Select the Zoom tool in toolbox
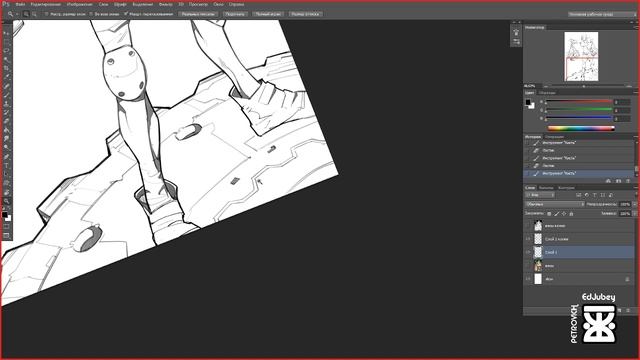The width and height of the screenshot is (640, 360). pyautogui.click(x=6, y=201)
